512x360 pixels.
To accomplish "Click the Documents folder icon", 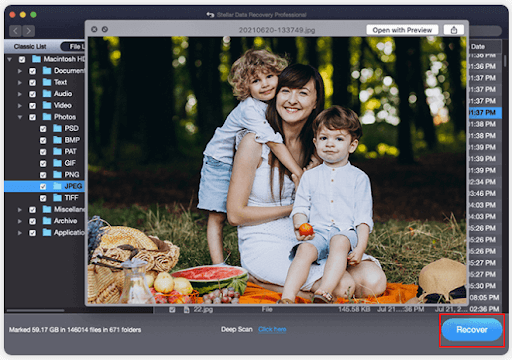I will (47, 70).
